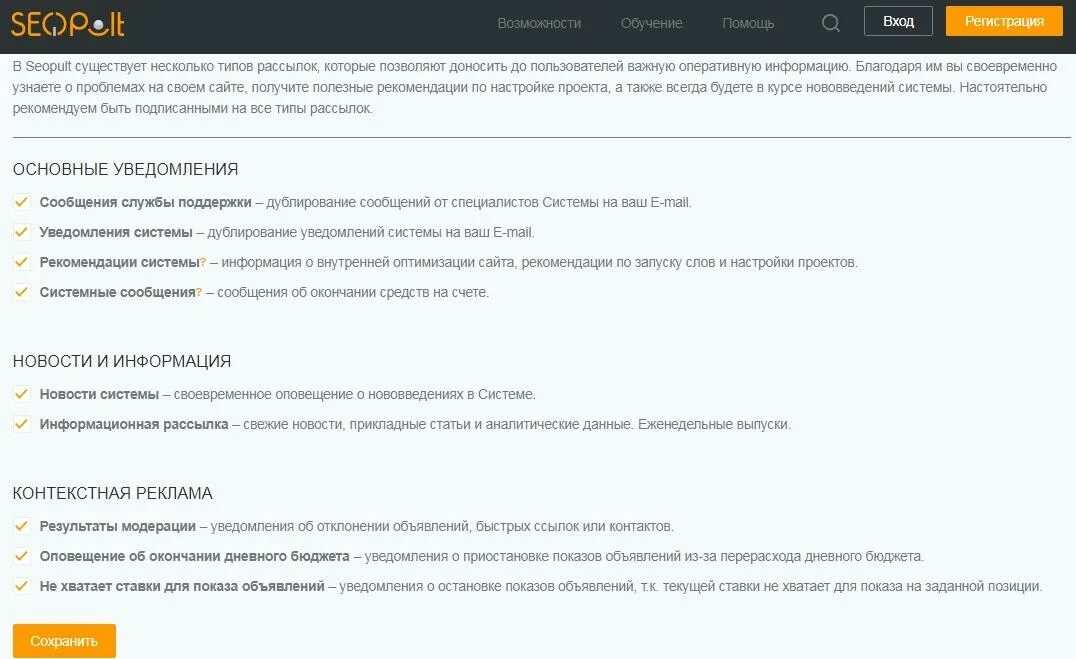Toggle Уведомления системы checkbox

(x=21, y=232)
